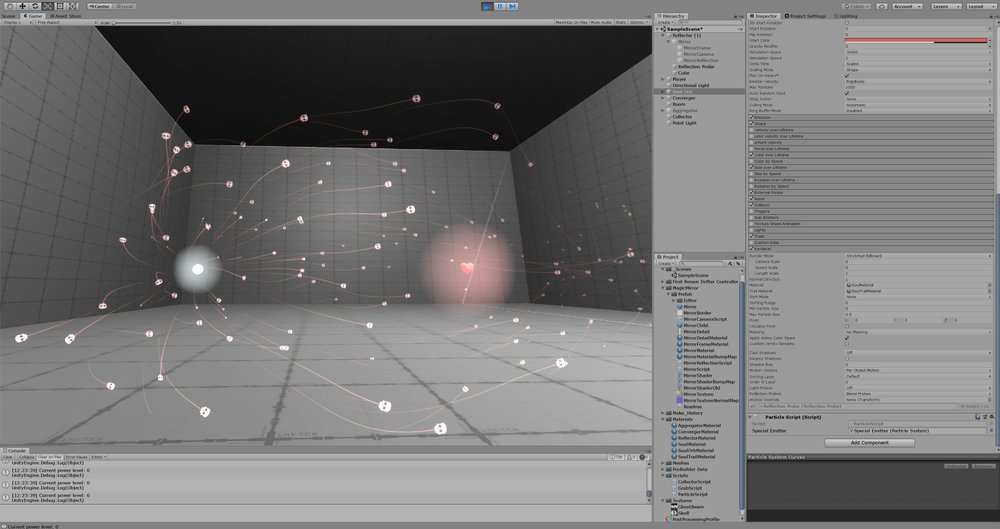Open the Asset Store tab
Screen dimensions: 1000x529
[x=68, y=16]
